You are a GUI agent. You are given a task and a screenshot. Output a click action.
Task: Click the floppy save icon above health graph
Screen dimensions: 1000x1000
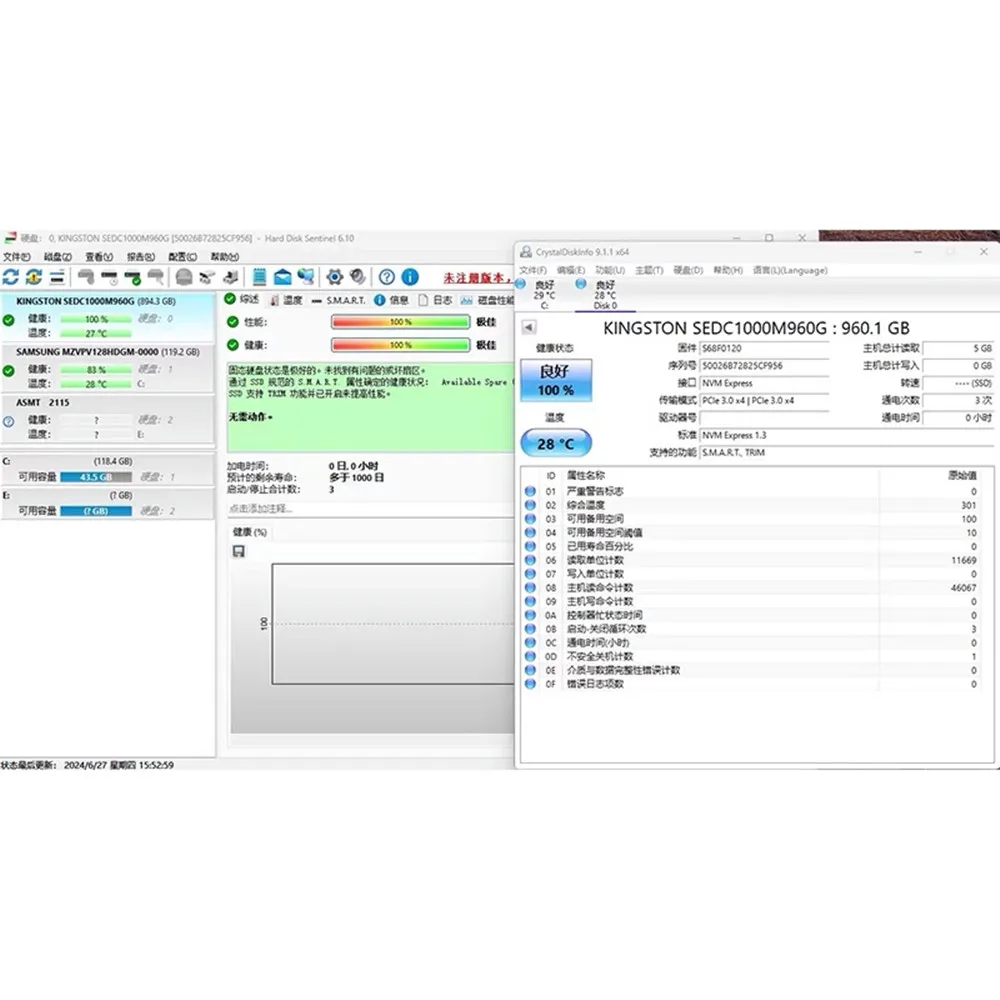[x=239, y=551]
